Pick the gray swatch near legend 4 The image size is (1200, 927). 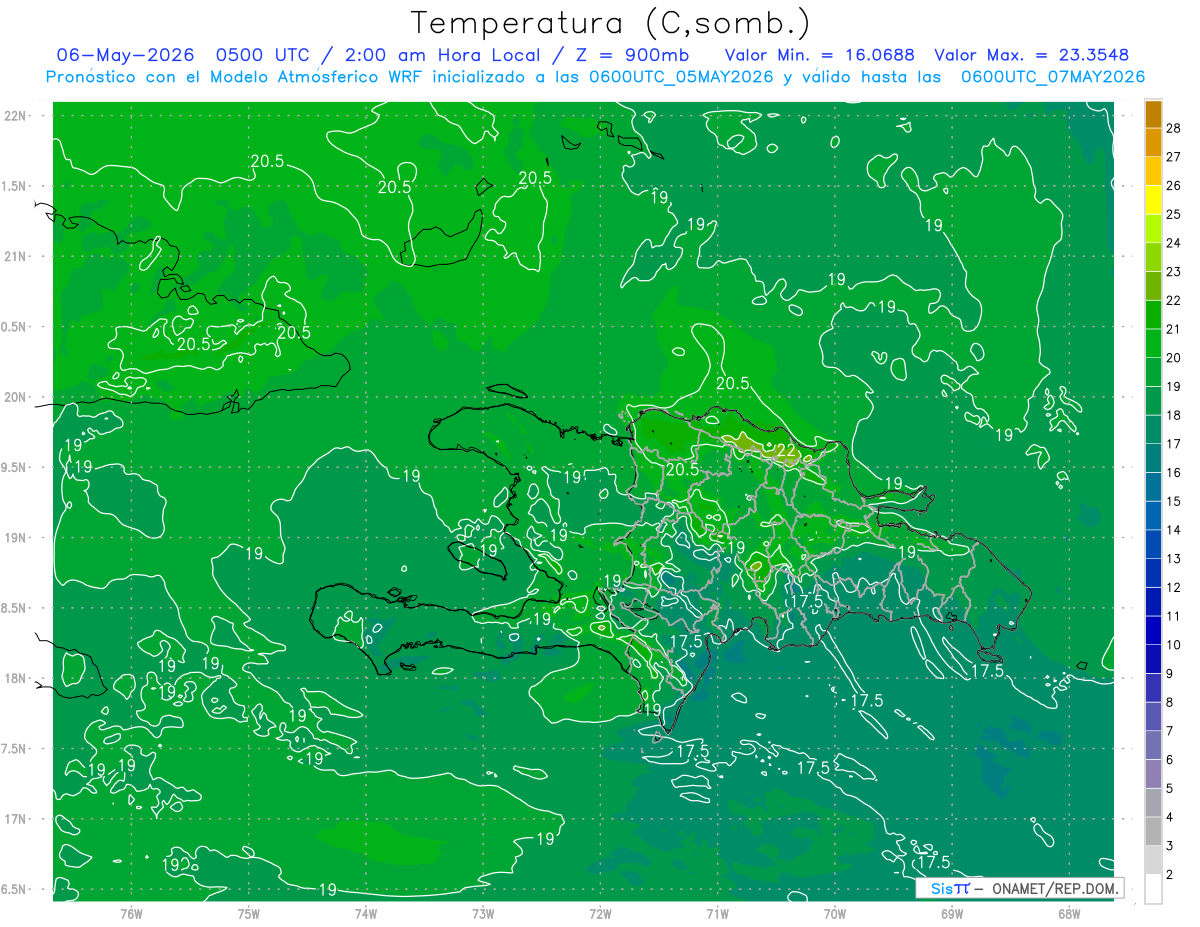(1153, 832)
